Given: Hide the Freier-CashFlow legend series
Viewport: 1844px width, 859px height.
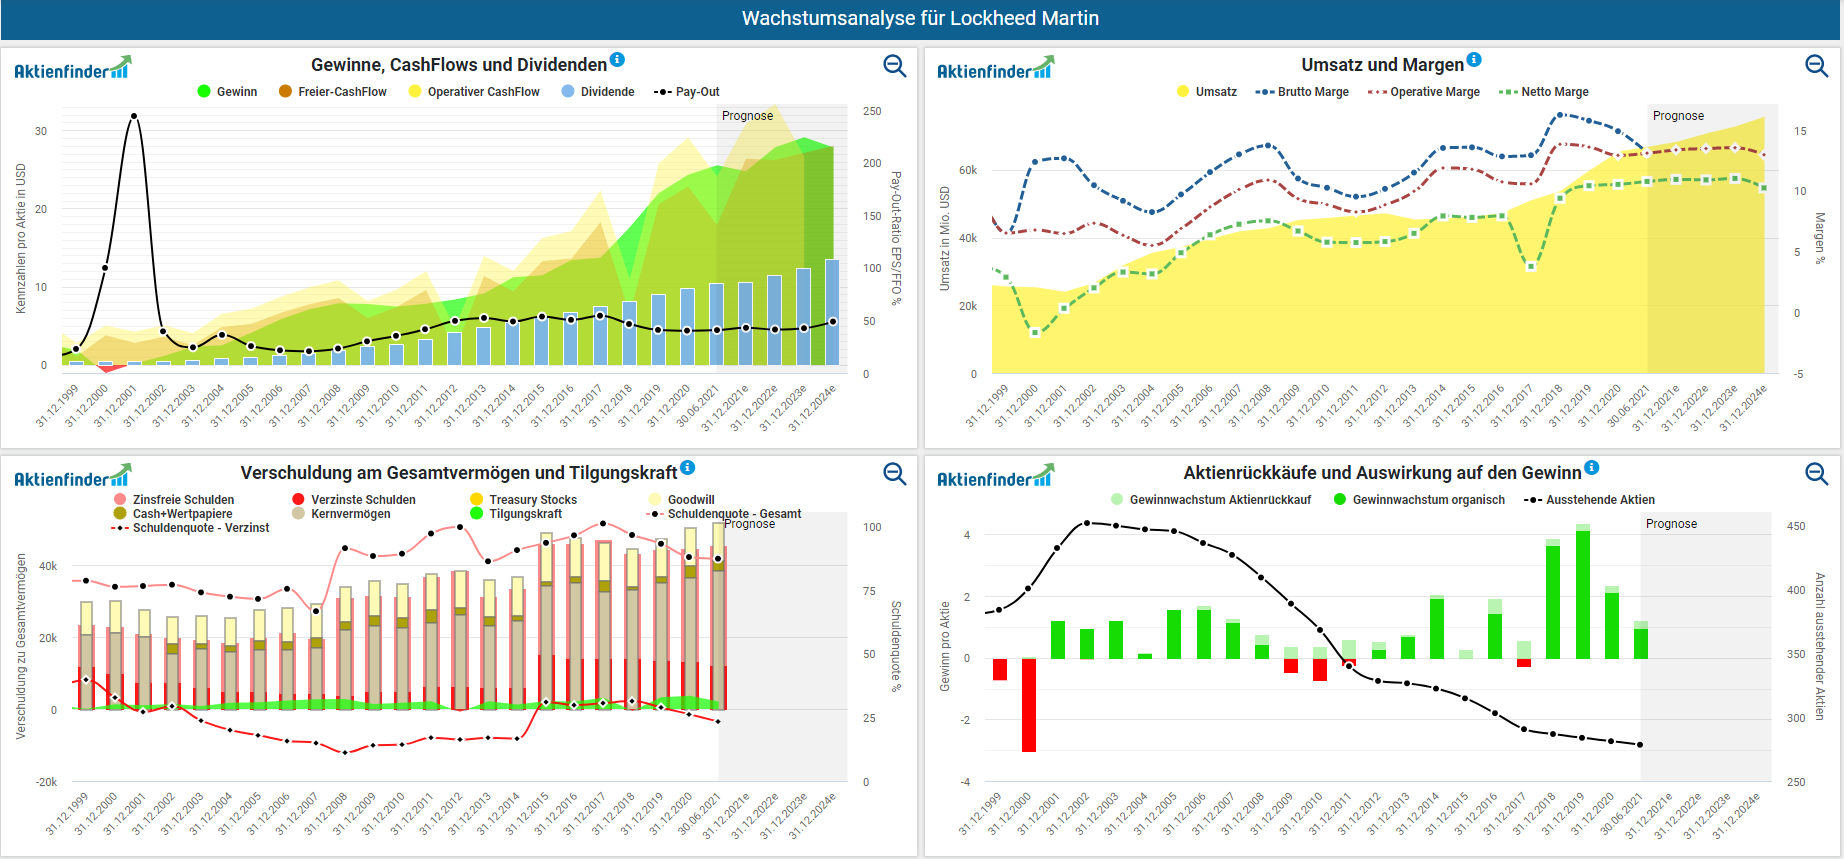Looking at the screenshot, I should click(332, 92).
